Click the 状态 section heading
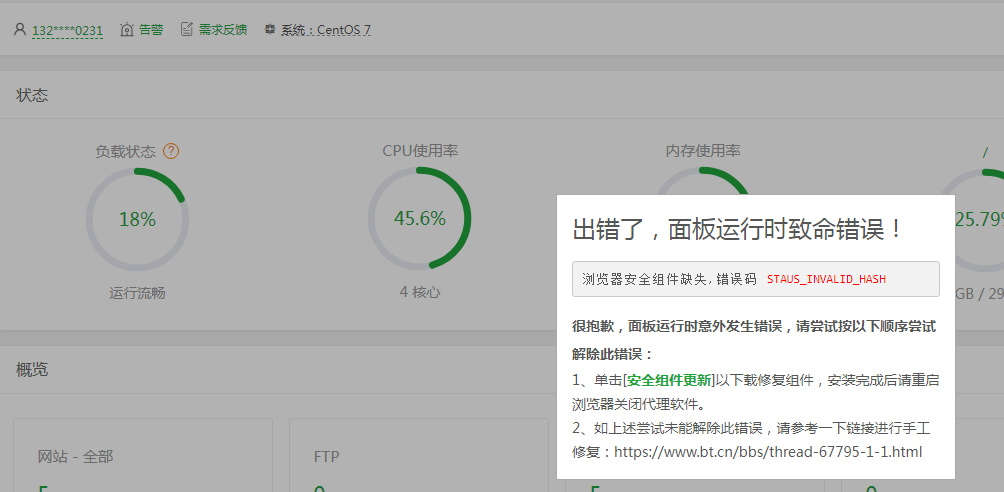This screenshot has width=1004, height=492. click(x=32, y=95)
